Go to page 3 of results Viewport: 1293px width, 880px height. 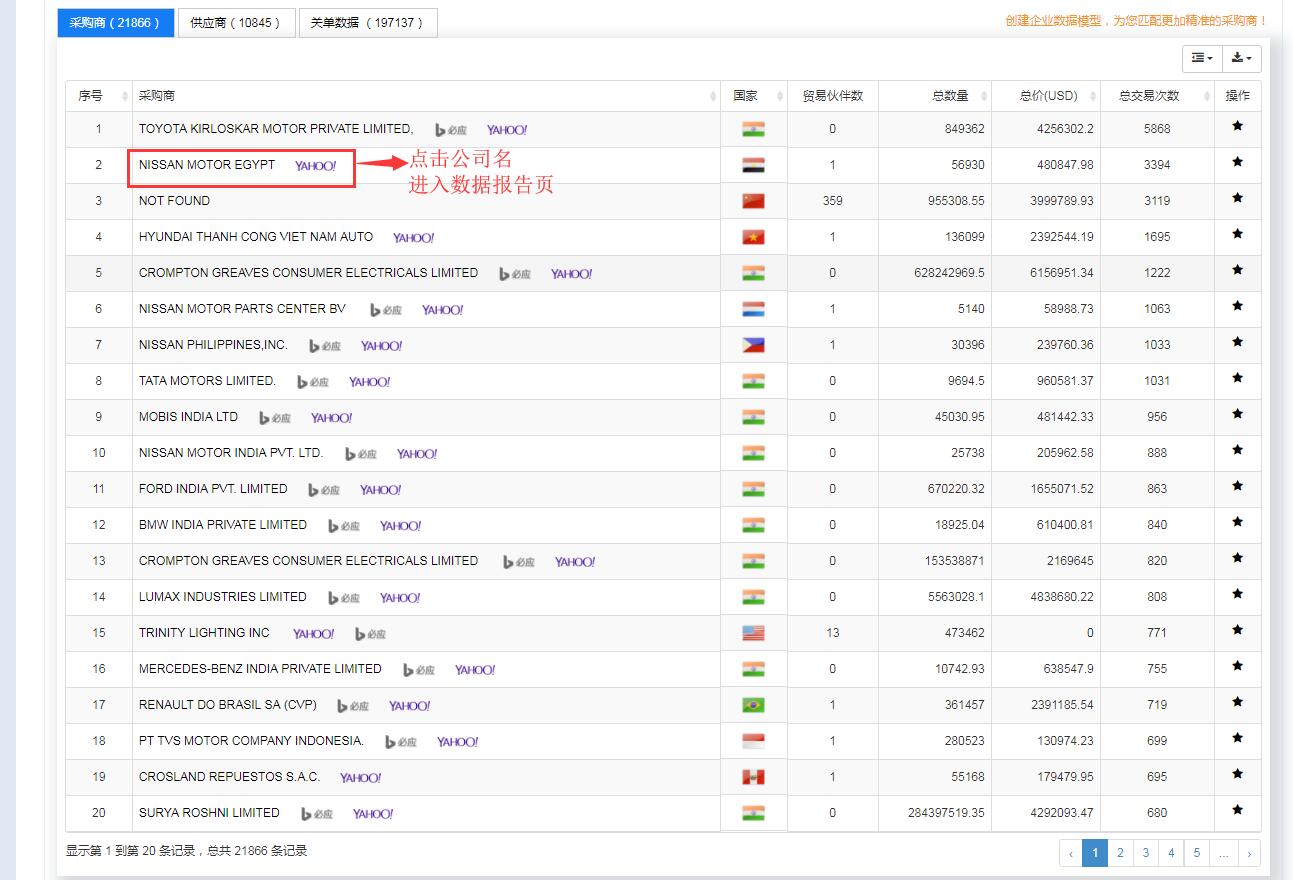[1146, 853]
